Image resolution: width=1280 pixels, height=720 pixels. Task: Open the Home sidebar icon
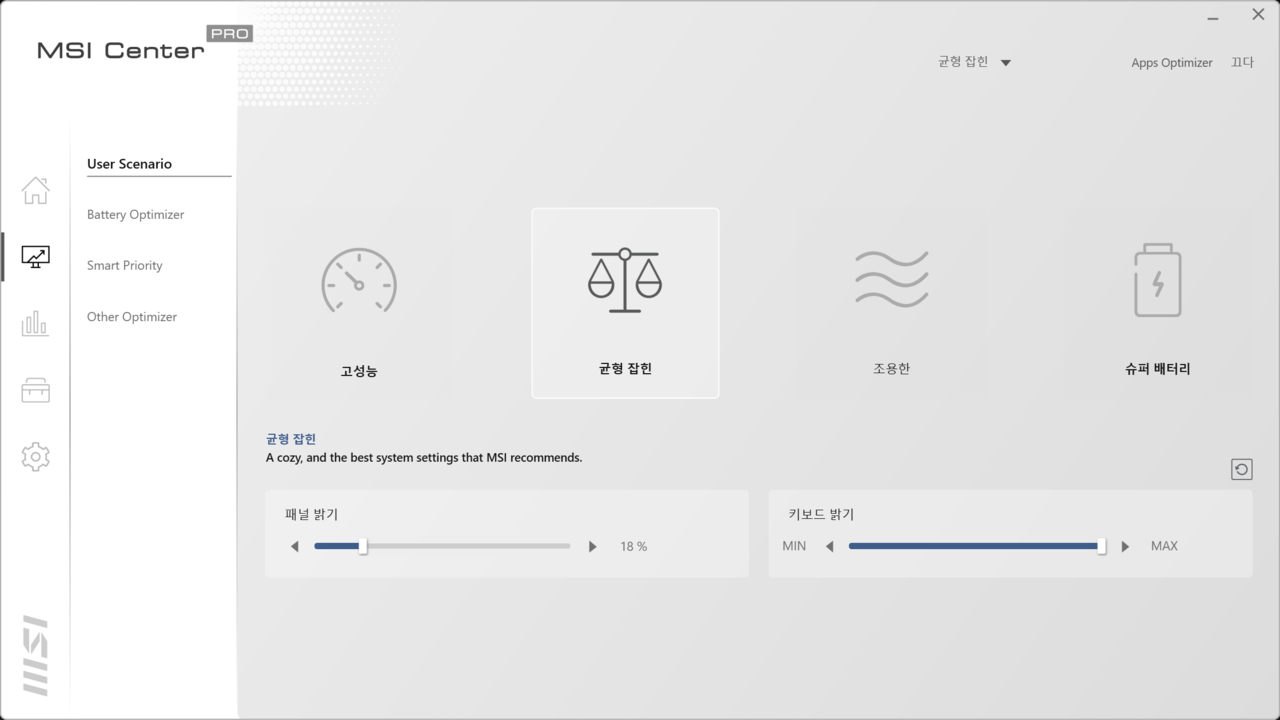35,190
